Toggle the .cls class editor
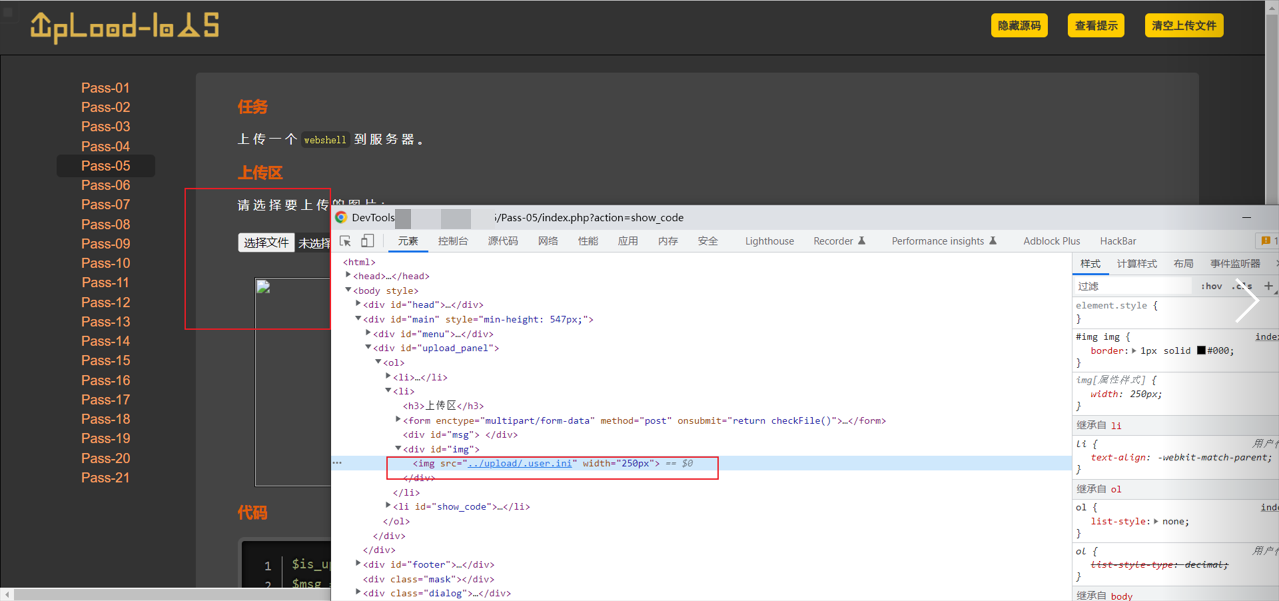Screen dimensions: 1279x601 point(1241,286)
